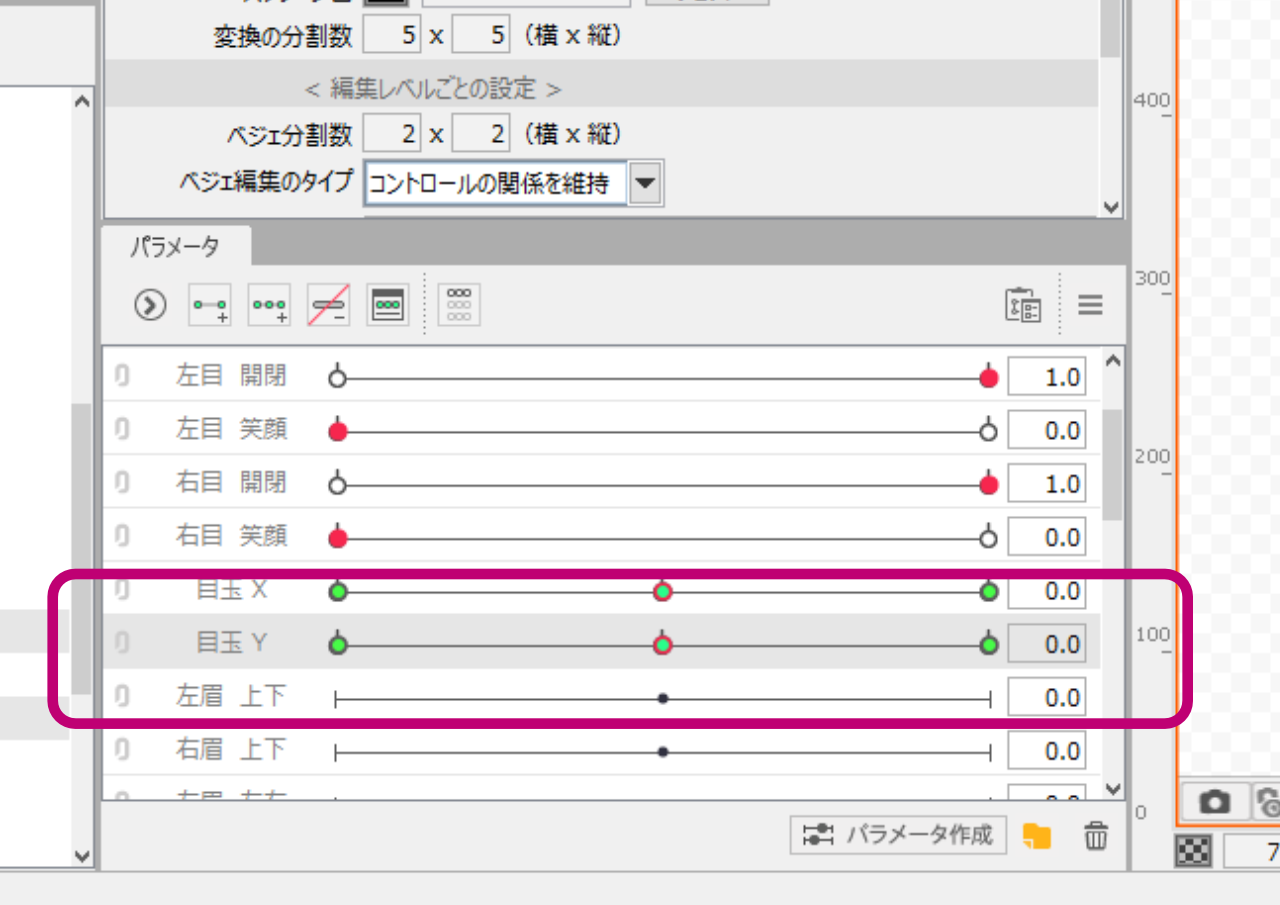Click the center dot of the 右眉 上下 slider
The height and width of the screenshot is (905, 1280).
pos(662,751)
